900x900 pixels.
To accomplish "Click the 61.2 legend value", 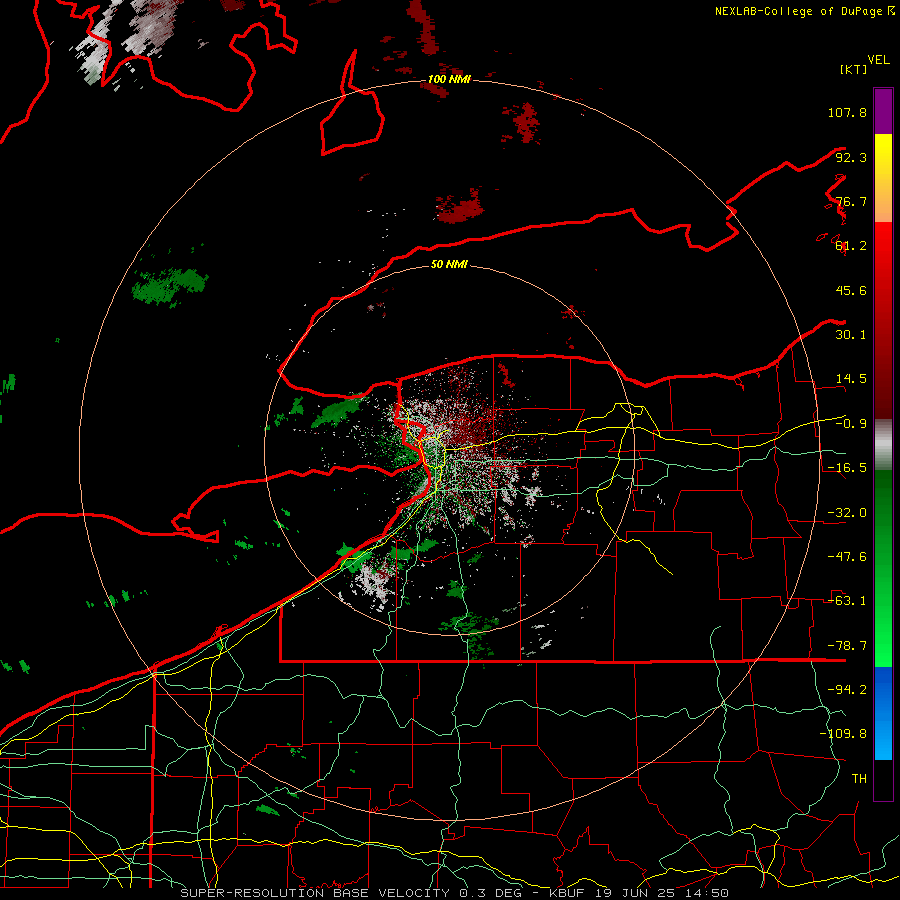I will (851, 246).
